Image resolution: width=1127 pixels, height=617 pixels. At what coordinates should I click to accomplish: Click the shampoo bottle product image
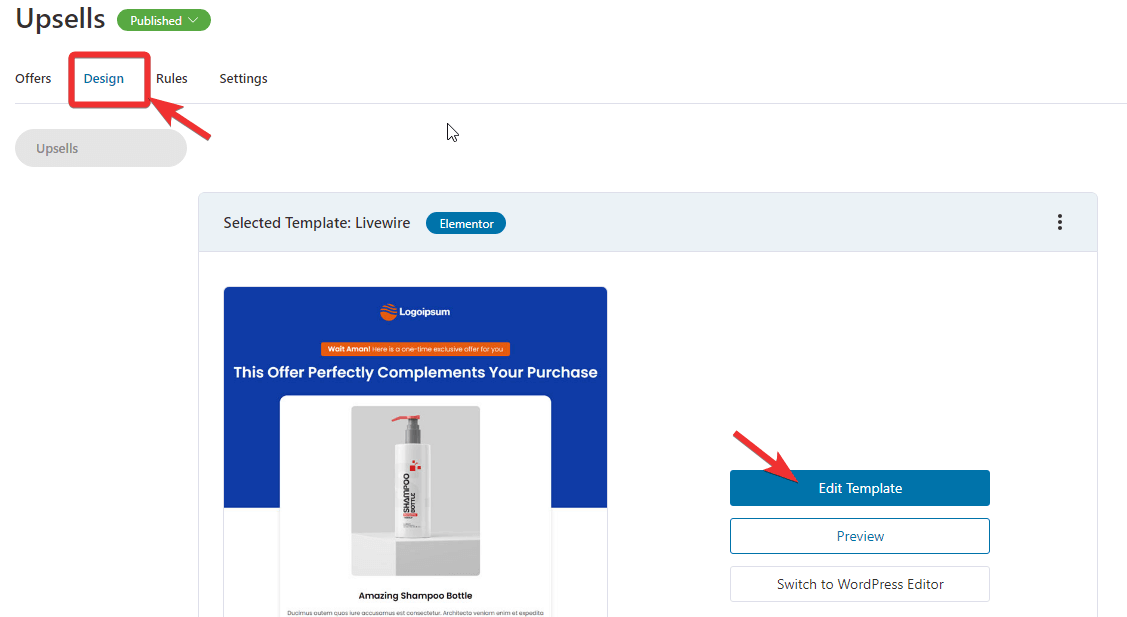[415, 490]
